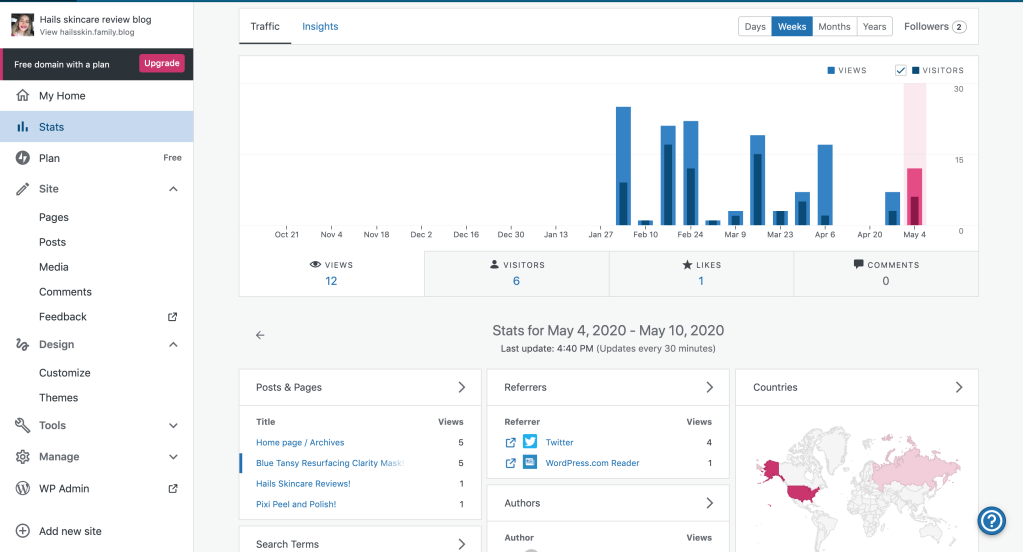
Task: Open Twitter referrer external link icon
Action: pyautogui.click(x=511, y=442)
